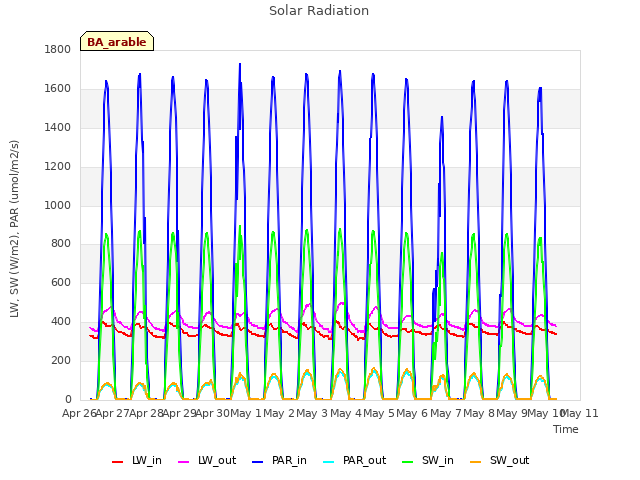Click the red LW_in legend swatch

pos(118,462)
